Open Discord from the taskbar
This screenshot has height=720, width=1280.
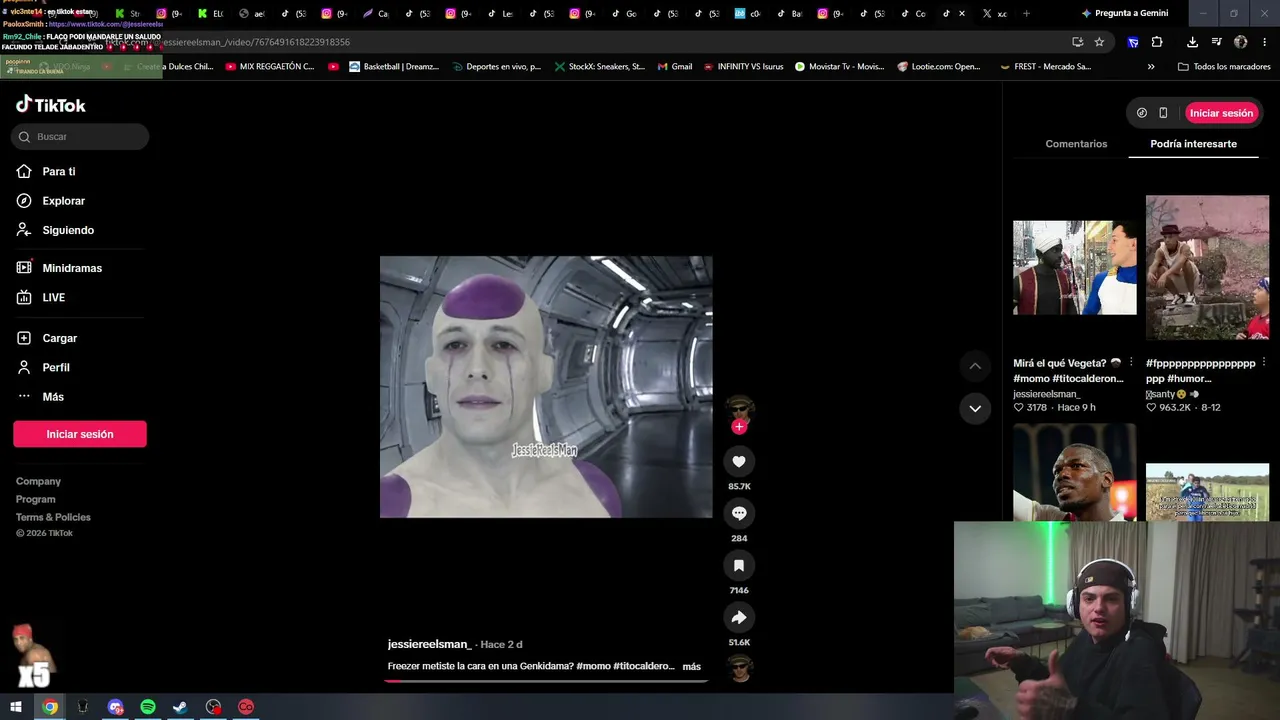[115, 707]
